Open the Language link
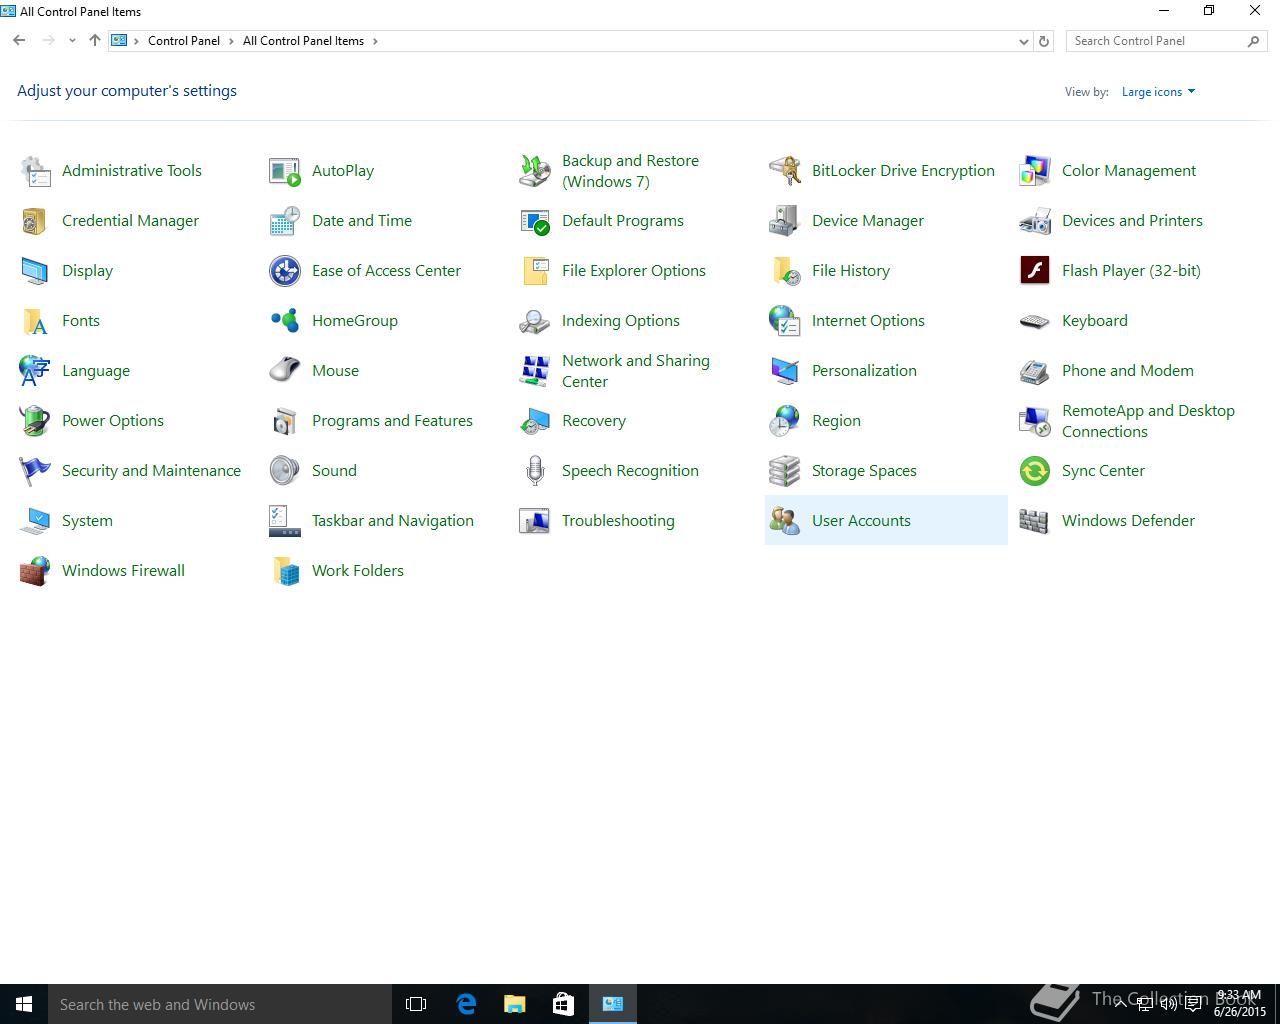Image resolution: width=1280 pixels, height=1024 pixels. [96, 371]
